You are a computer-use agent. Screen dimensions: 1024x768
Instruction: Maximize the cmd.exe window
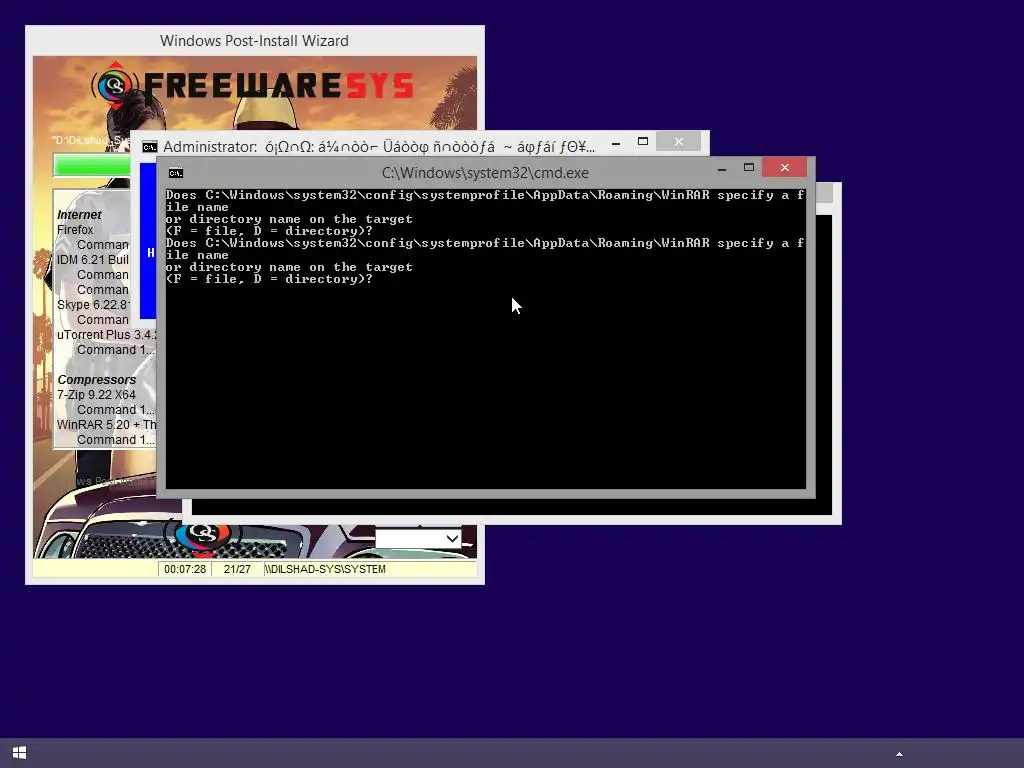coord(749,168)
